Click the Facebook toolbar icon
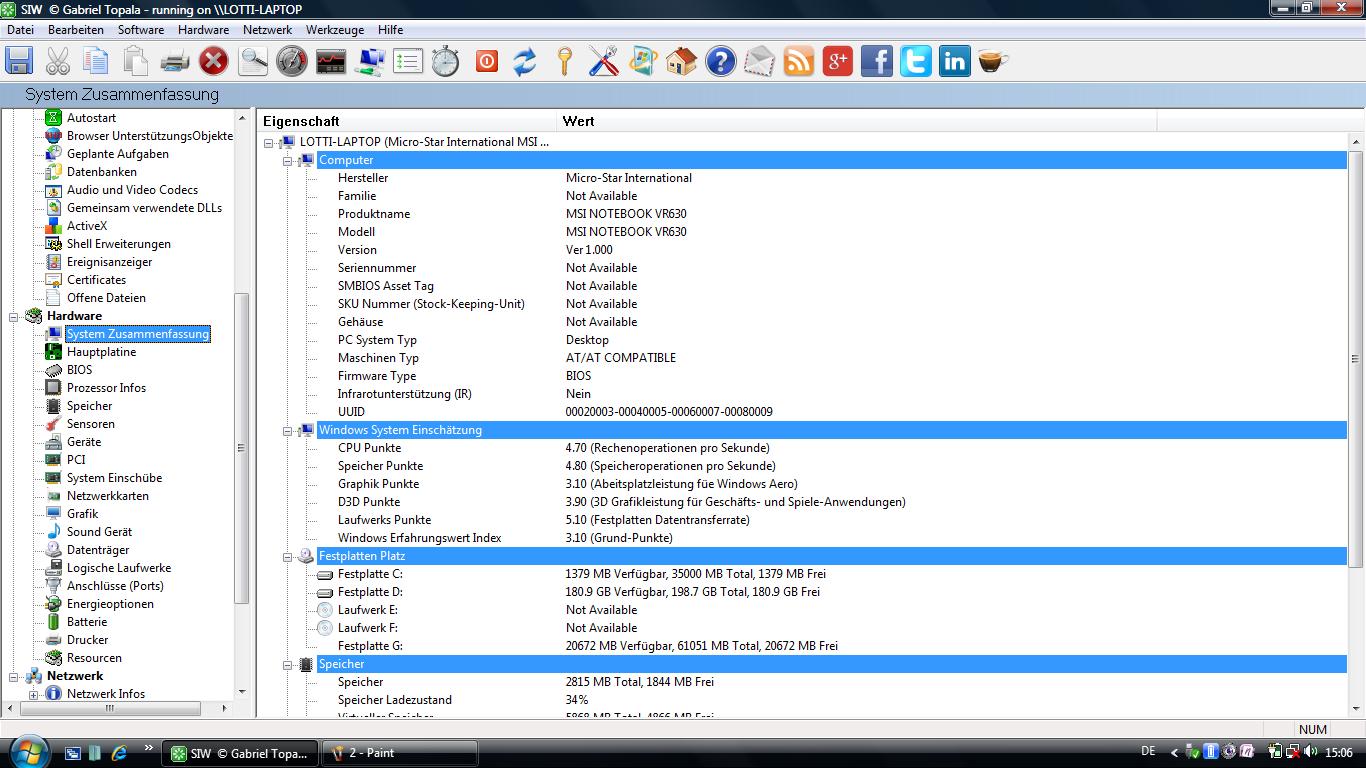 point(876,61)
